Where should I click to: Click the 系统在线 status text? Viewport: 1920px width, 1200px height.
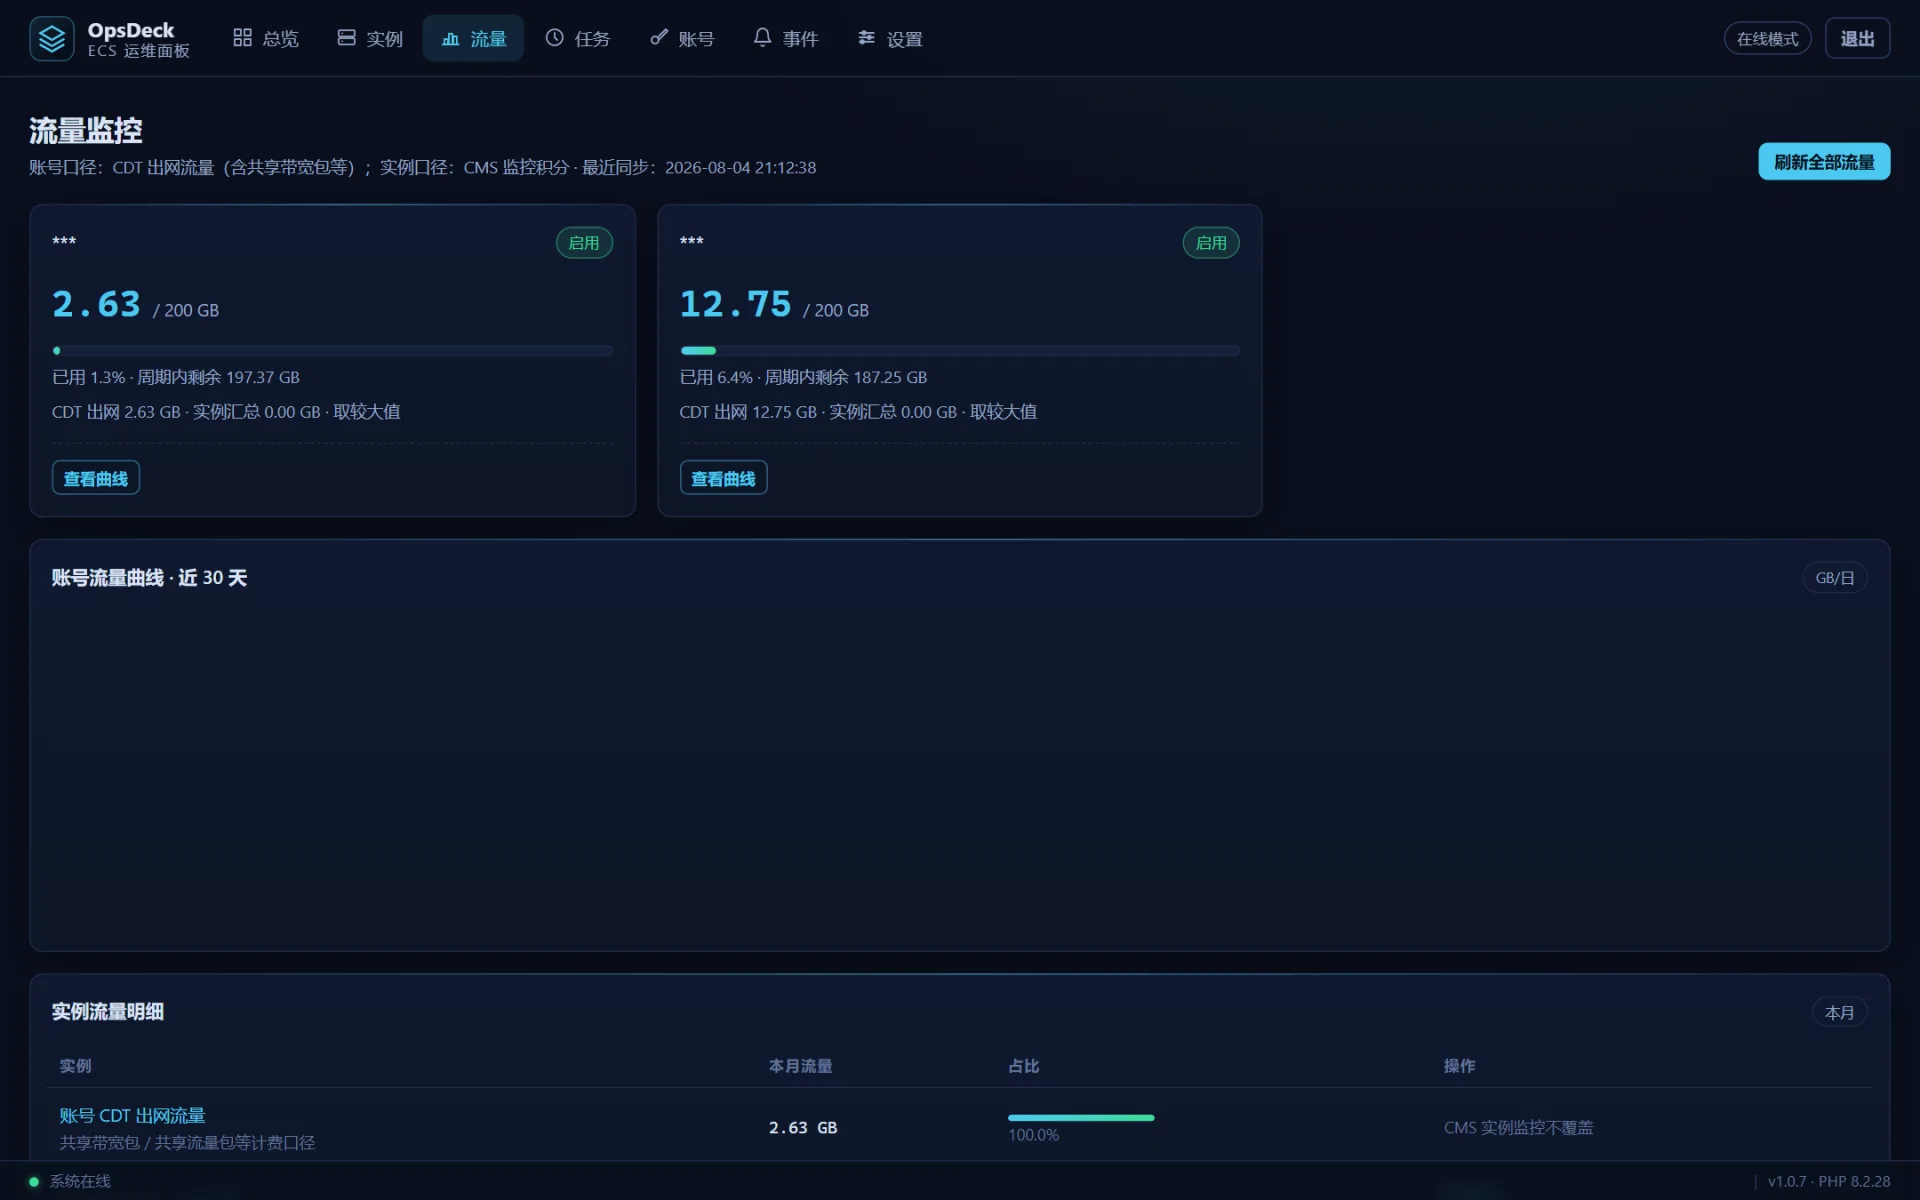point(80,1182)
